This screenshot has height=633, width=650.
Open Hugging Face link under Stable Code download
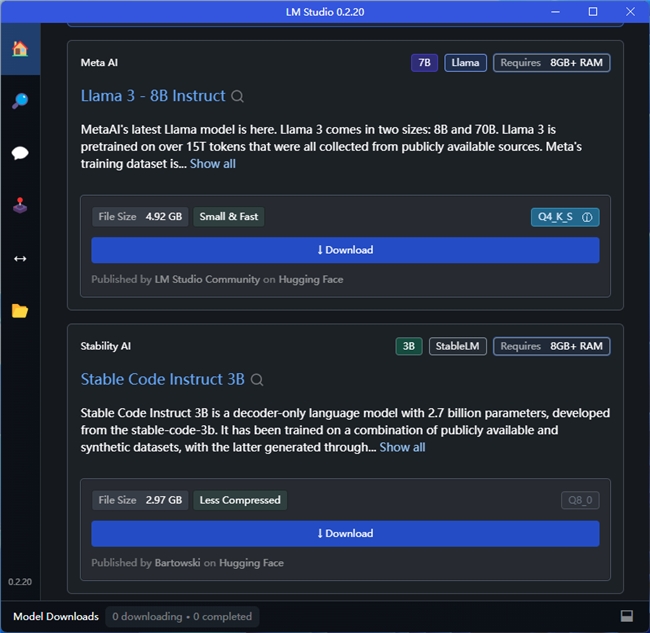[x=251, y=563]
